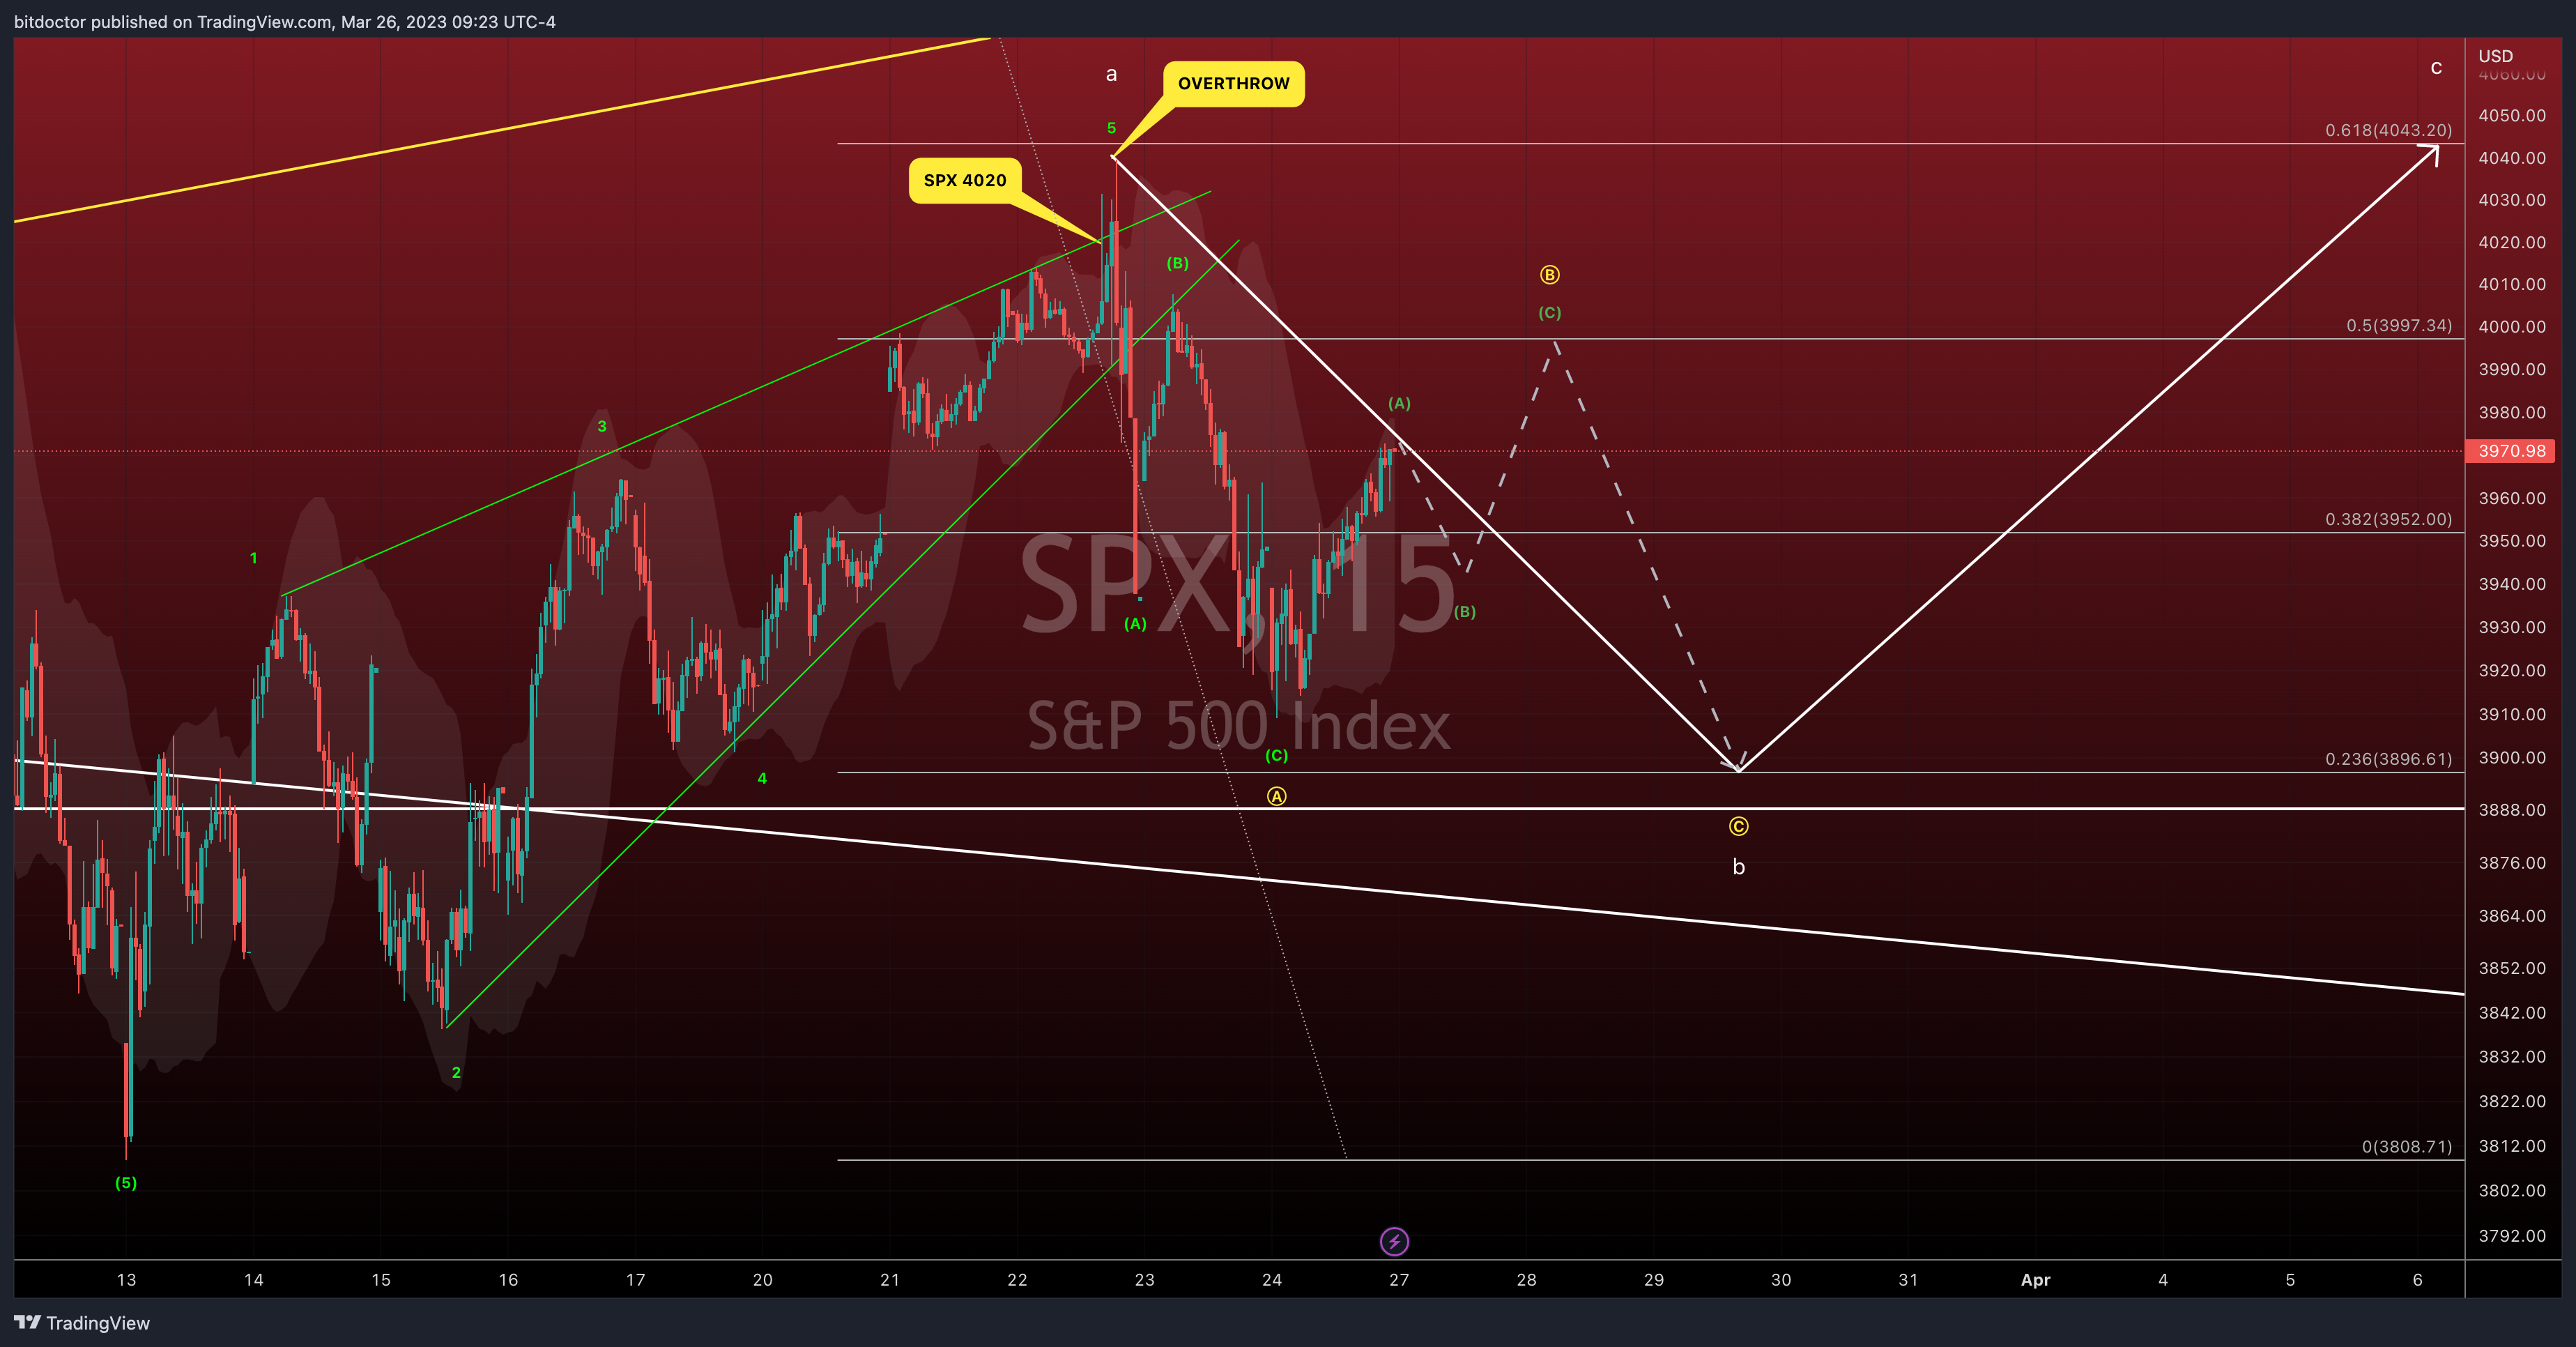Click the date 23 on time axis
The image size is (2576, 1347).
click(x=1144, y=1280)
